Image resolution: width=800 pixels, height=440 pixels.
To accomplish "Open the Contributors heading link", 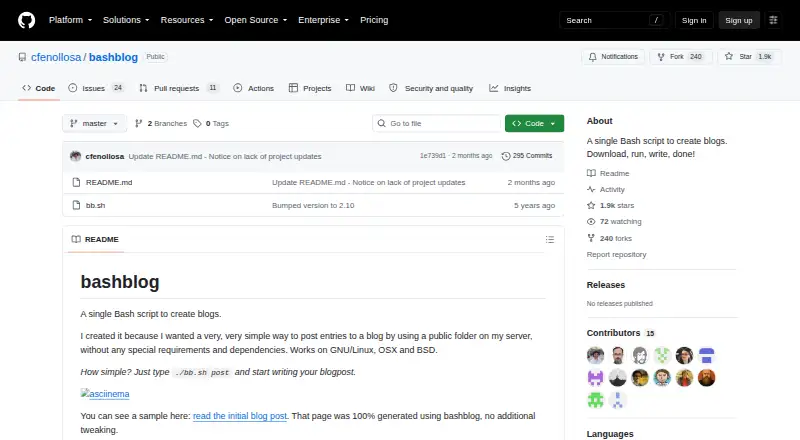I will coord(621,333).
